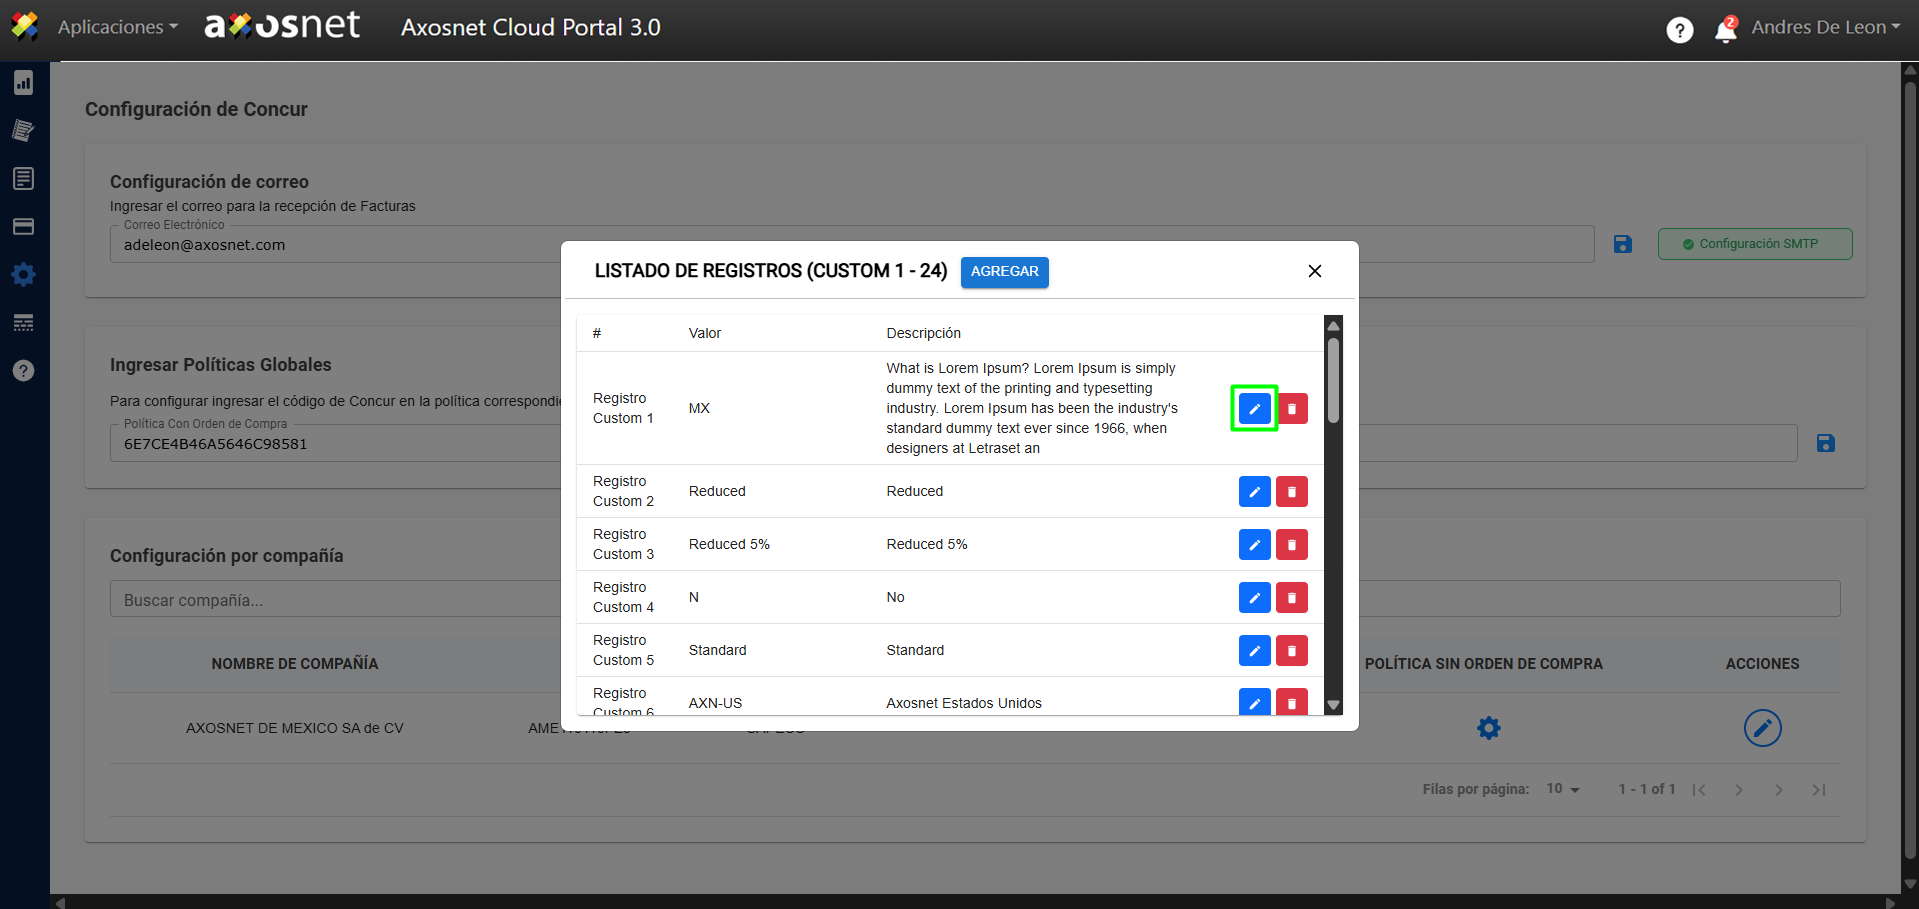This screenshot has height=909, width=1919.
Task: Save the global policy with the disk icon
Action: click(1826, 443)
